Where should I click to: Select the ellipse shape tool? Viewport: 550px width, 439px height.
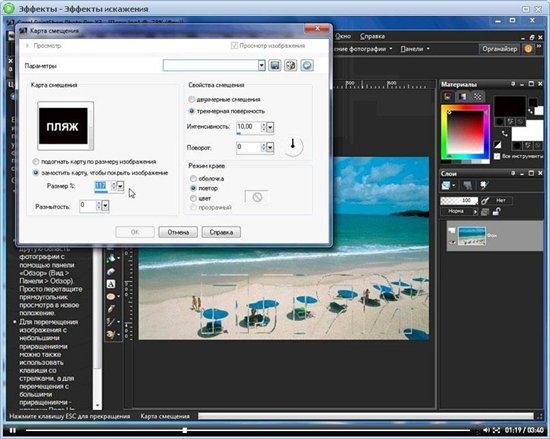pos(111,297)
